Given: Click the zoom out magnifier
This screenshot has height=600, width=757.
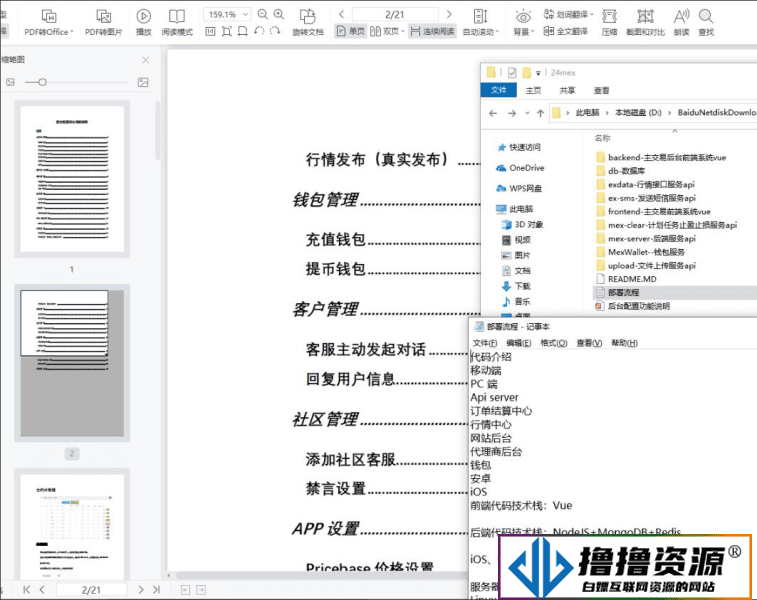Looking at the screenshot, I should click(x=263, y=14).
